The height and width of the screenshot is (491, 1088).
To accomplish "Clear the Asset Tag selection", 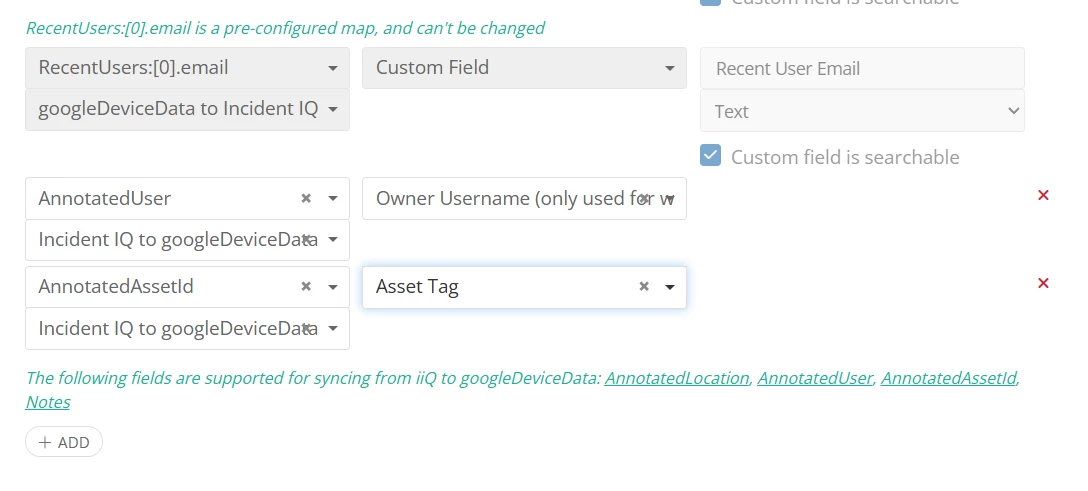I will coord(644,286).
